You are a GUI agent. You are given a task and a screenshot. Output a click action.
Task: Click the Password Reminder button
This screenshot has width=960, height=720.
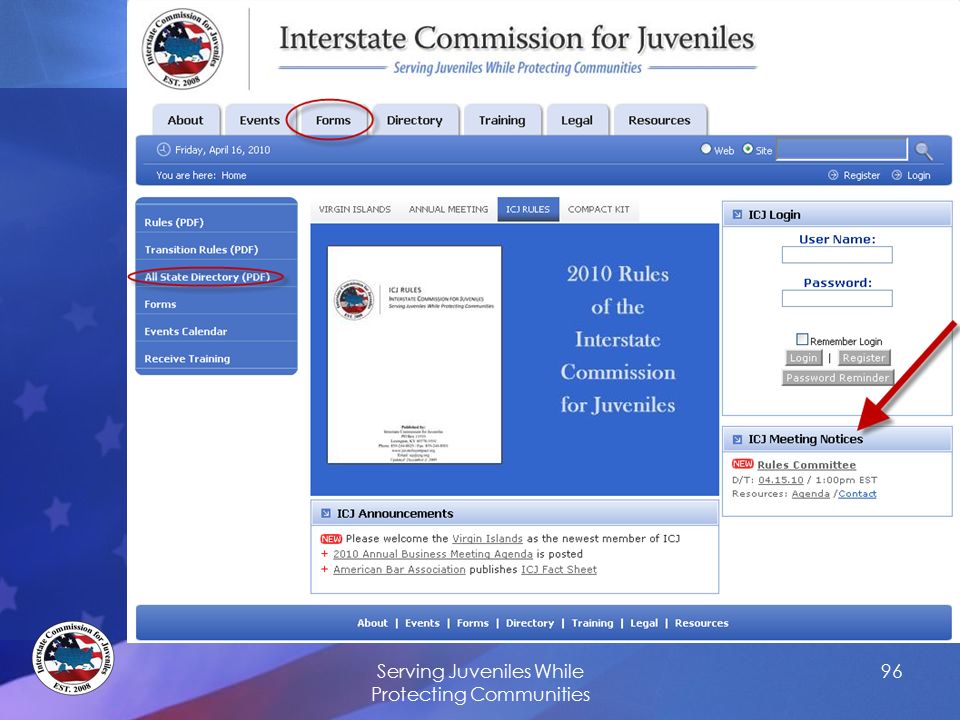pyautogui.click(x=838, y=378)
